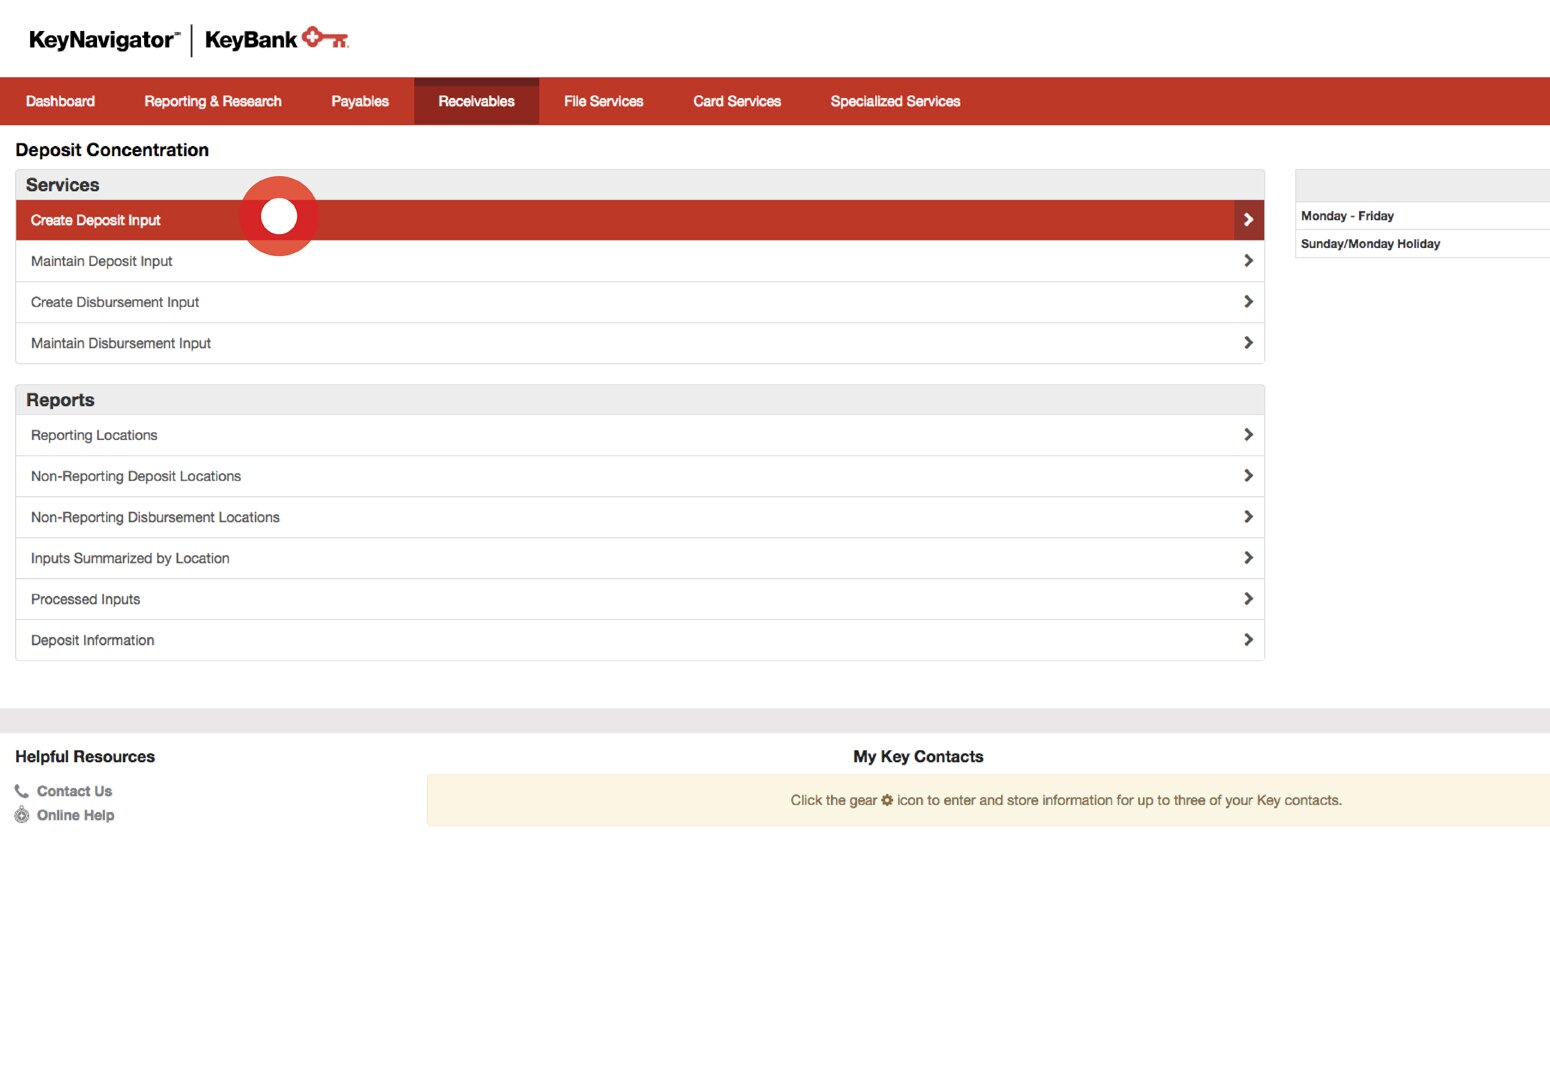This screenshot has width=1550, height=1087.
Task: Open the Reporting & Research tab
Action: coord(212,100)
